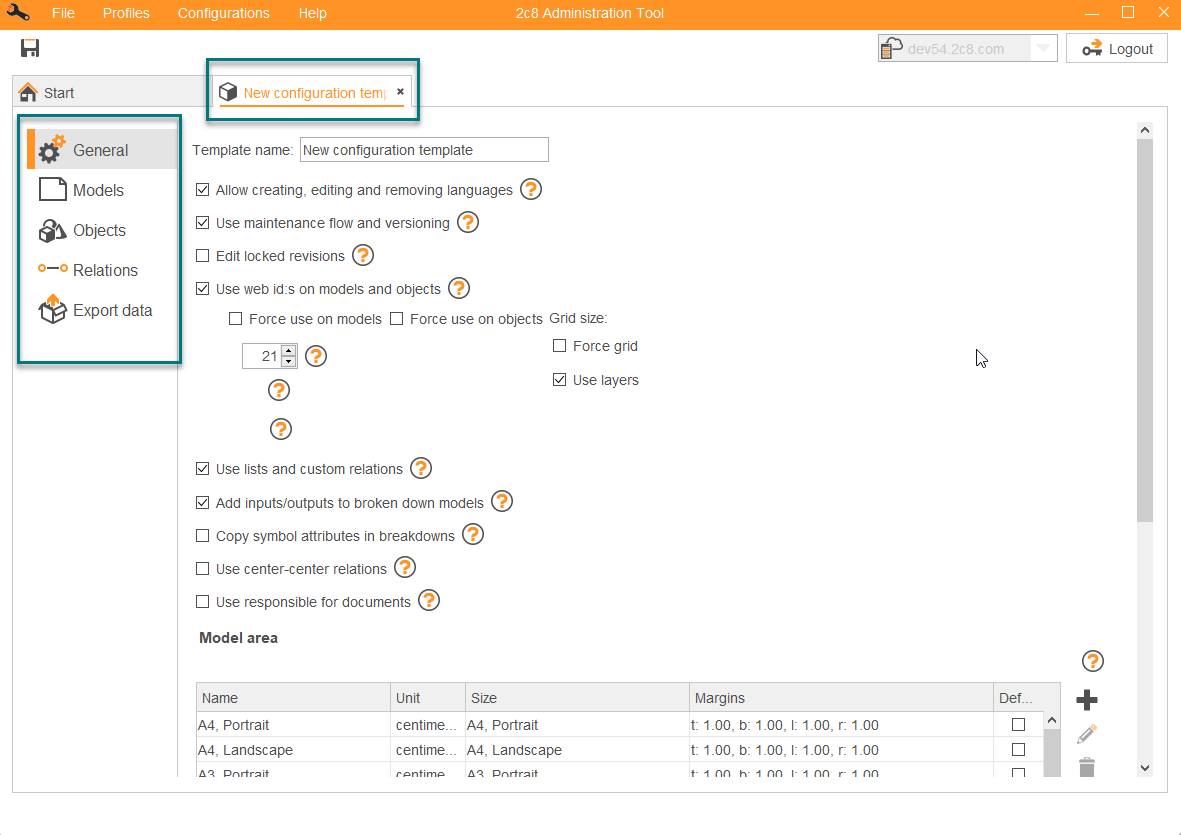Image resolution: width=1181 pixels, height=835 pixels.
Task: Click main panel scrollbar down arrow
Action: (1145, 768)
